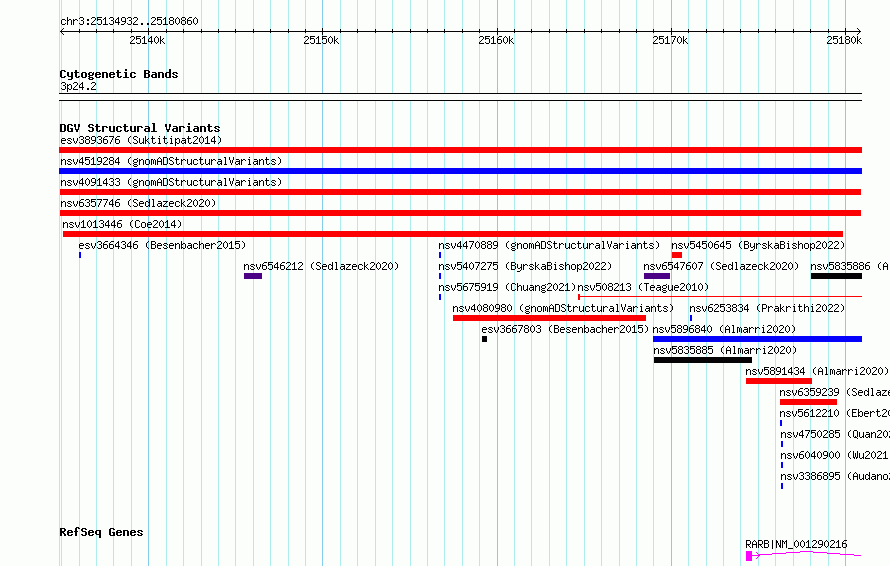The height and width of the screenshot is (566, 890).
Task: Select the red esv3893676 full-width bar
Action: [x=460, y=150]
